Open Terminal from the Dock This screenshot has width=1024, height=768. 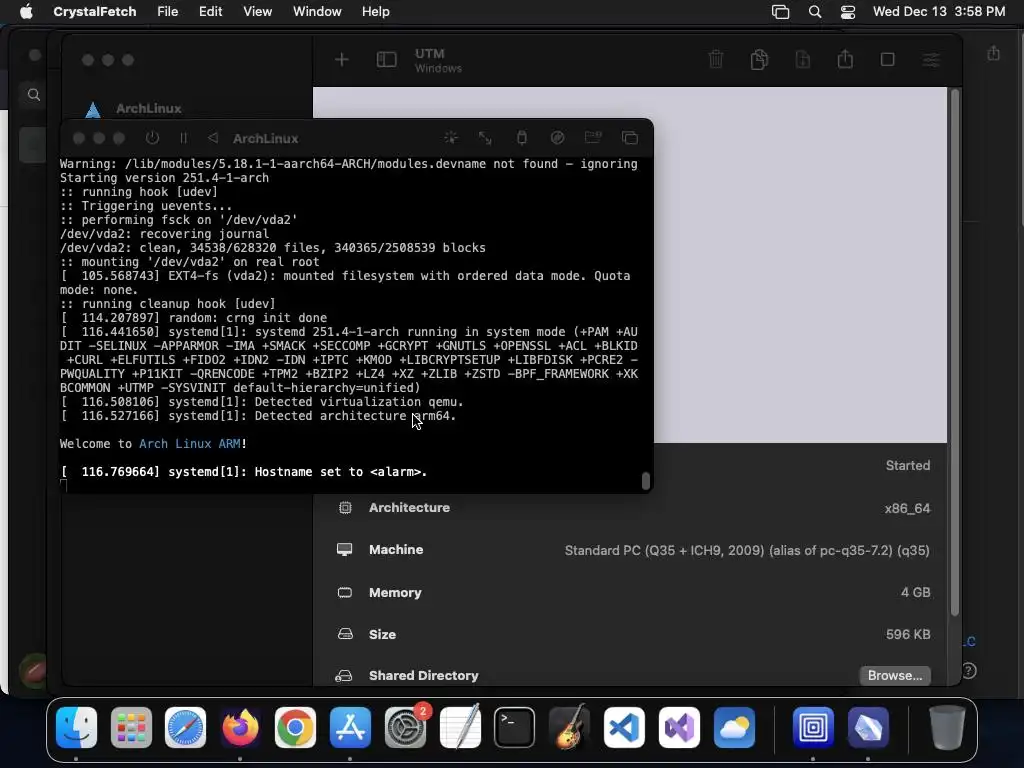click(x=515, y=727)
